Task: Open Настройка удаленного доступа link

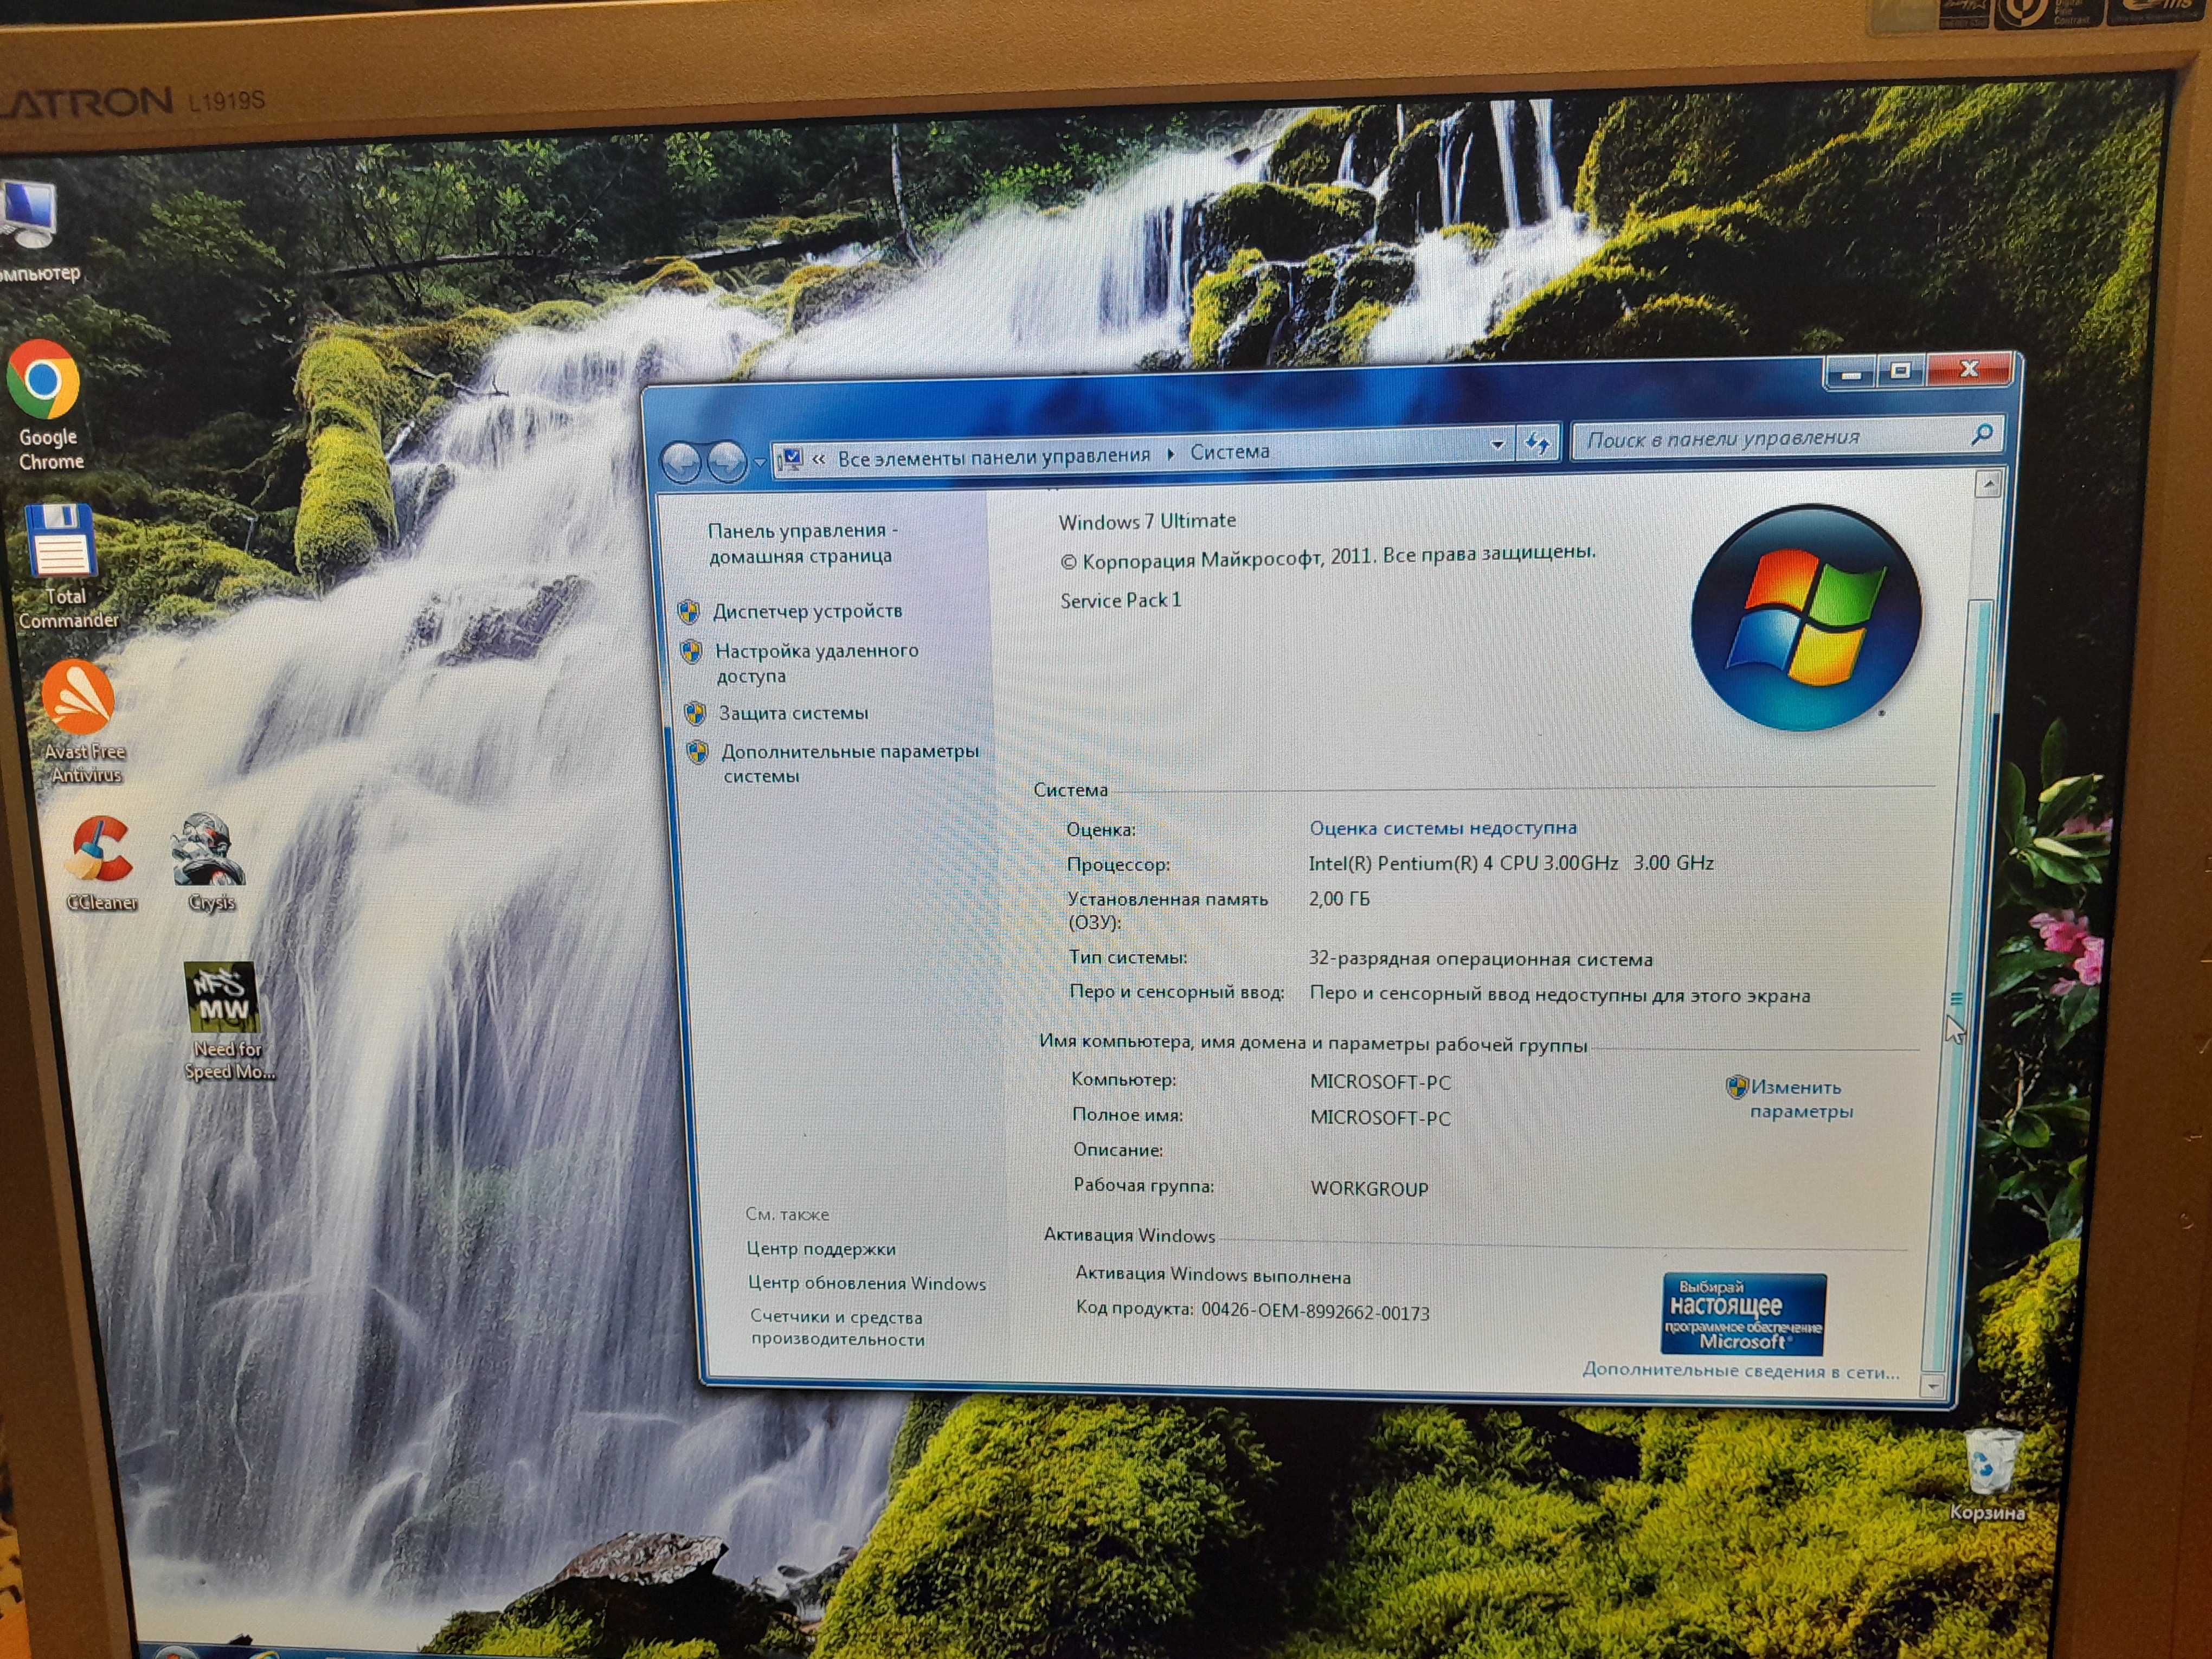Action: 816,663
